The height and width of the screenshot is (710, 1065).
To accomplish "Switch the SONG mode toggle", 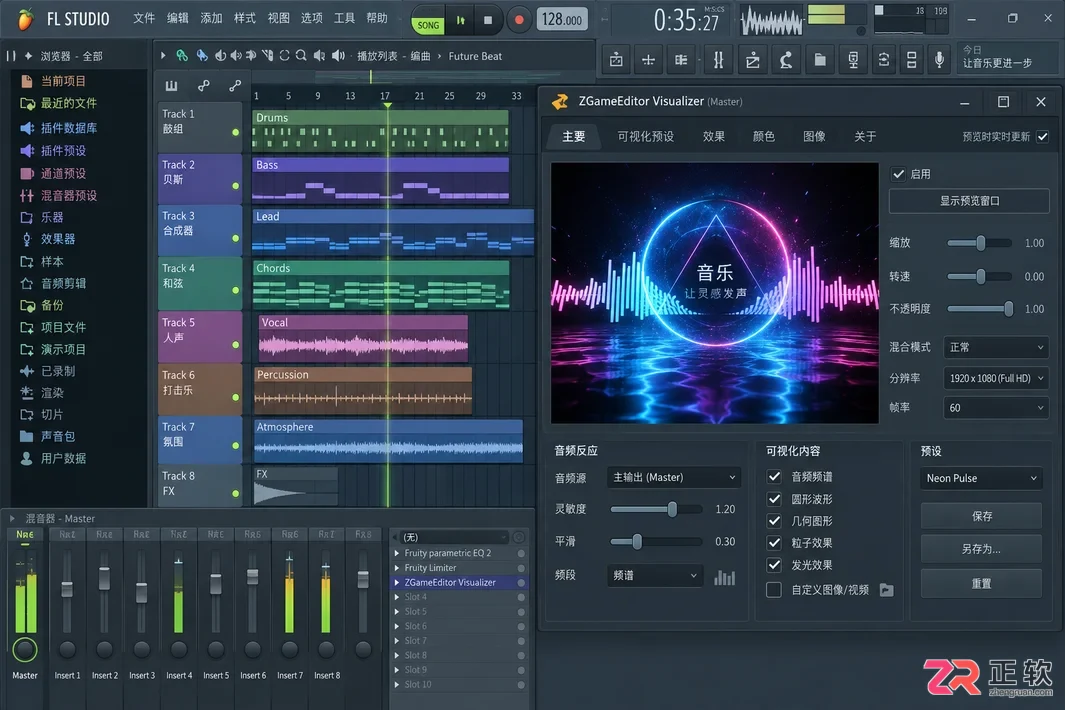I will coord(428,25).
